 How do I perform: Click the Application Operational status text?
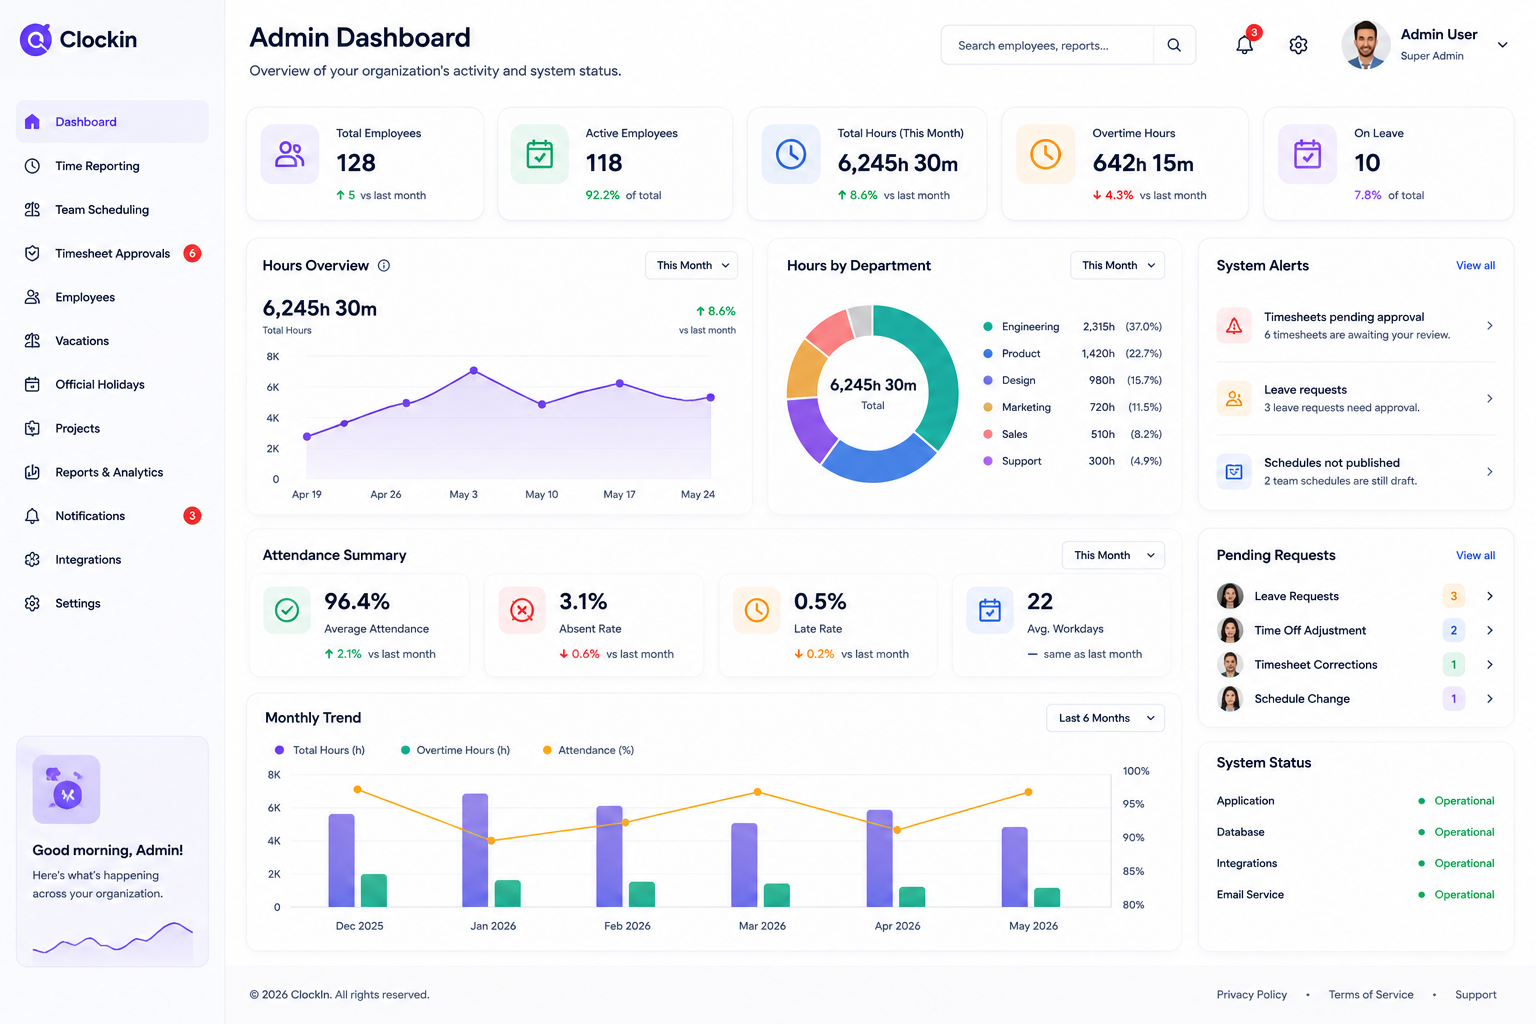coord(1464,801)
